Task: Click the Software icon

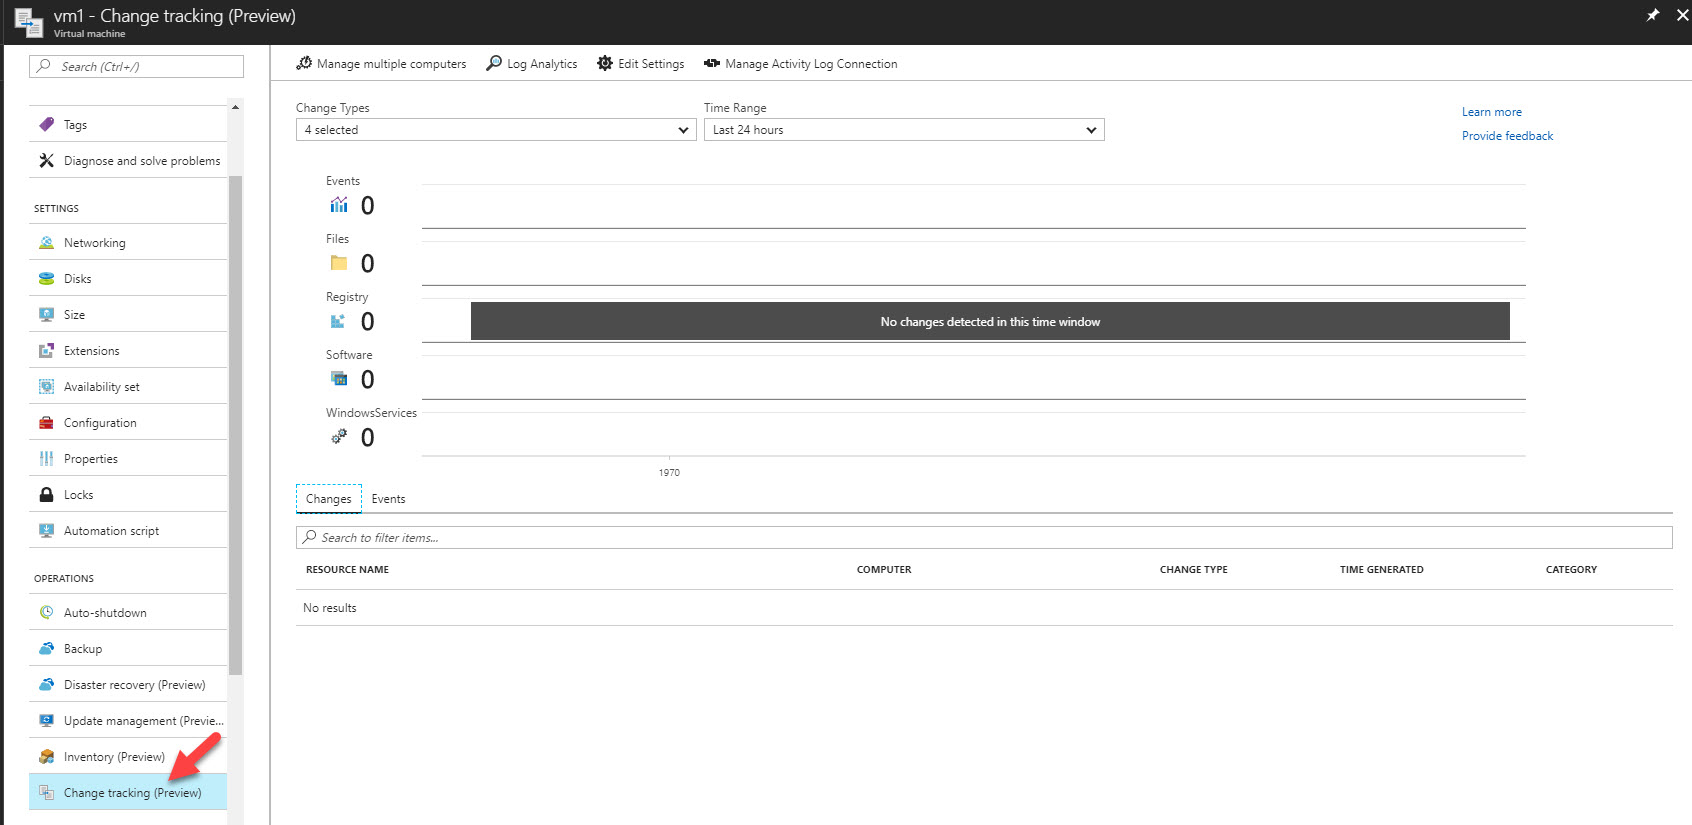Action: coord(339,378)
